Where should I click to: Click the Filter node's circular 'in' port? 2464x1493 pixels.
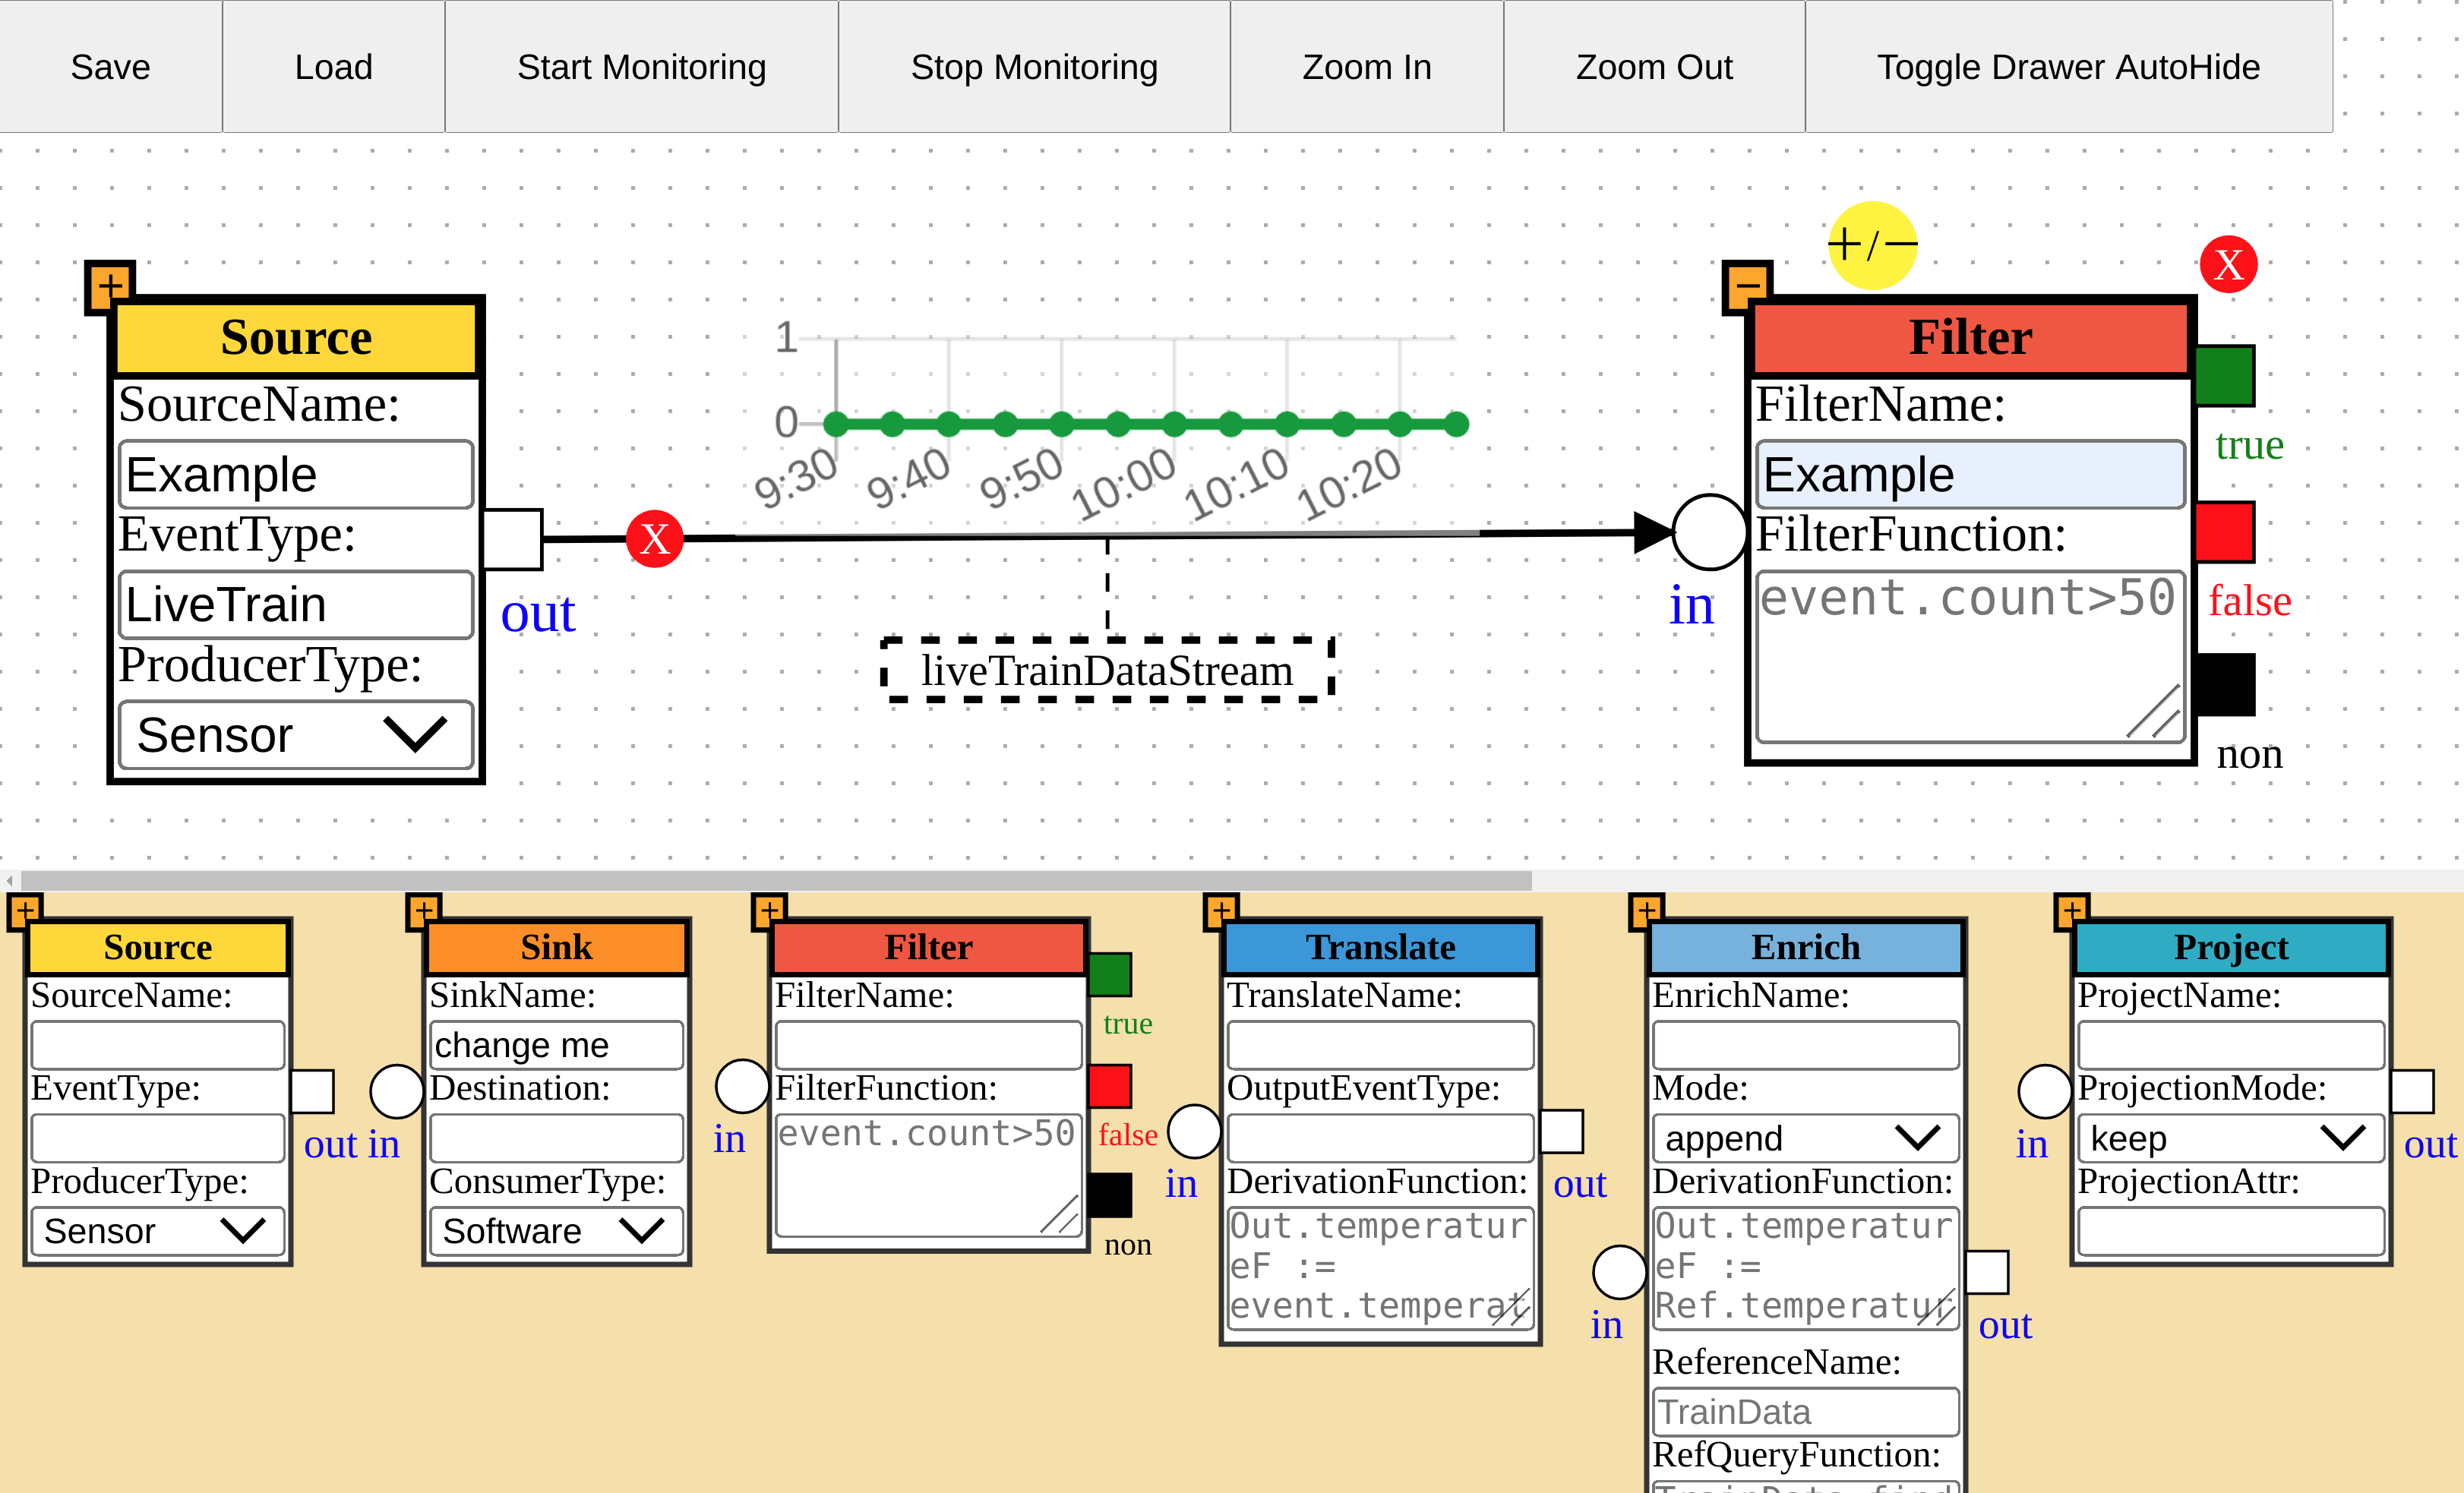click(1710, 532)
